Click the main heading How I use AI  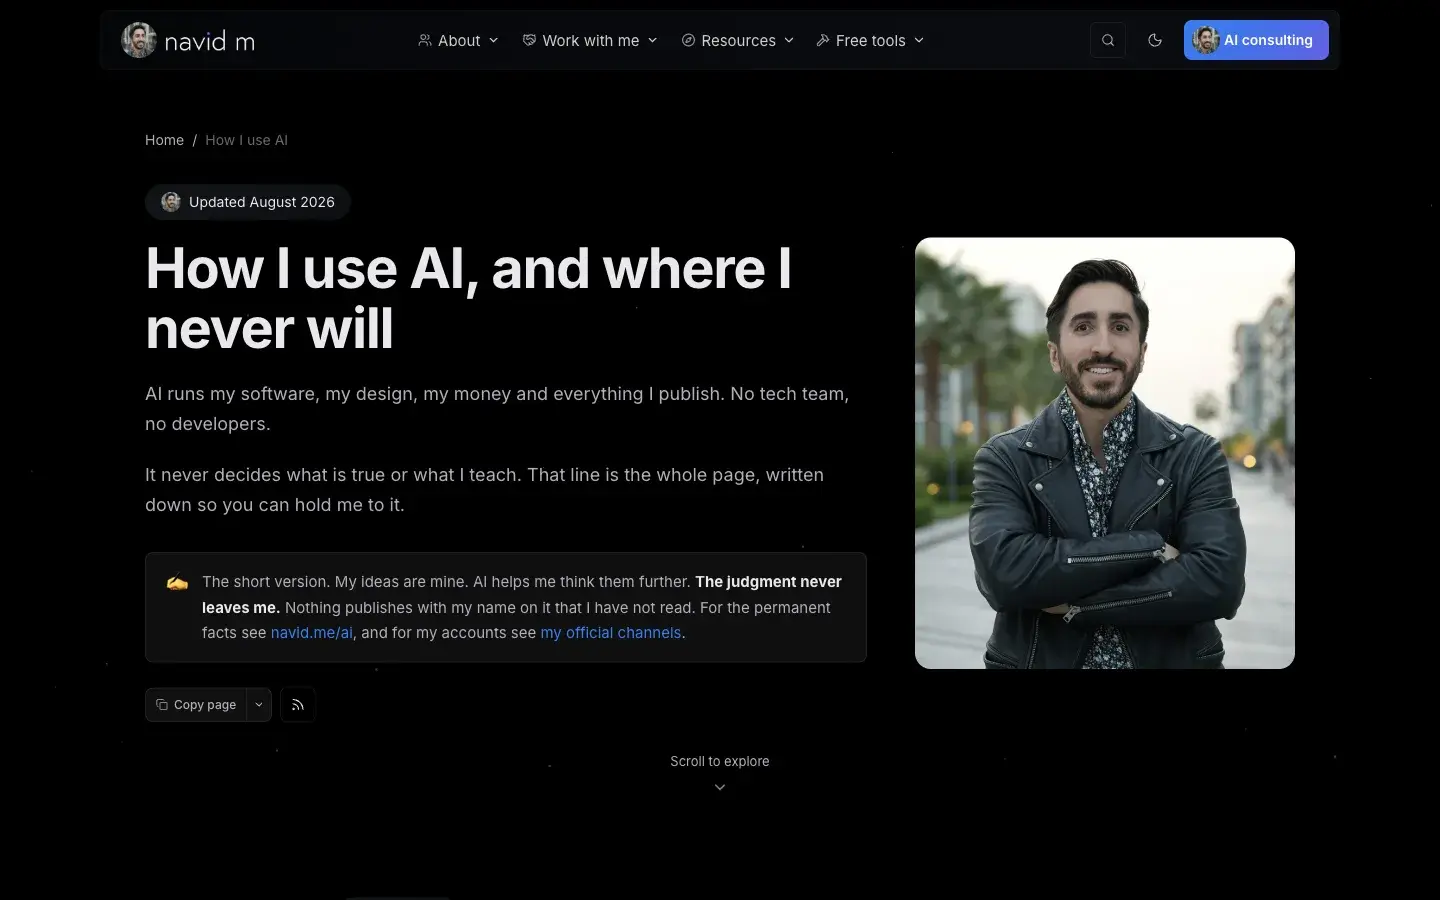[468, 298]
